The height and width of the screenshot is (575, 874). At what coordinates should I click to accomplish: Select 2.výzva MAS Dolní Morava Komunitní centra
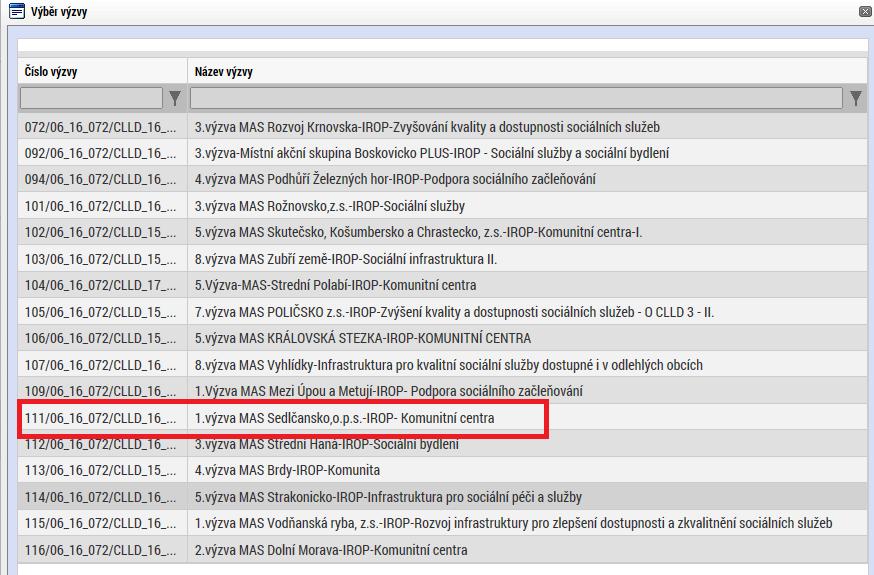click(x=331, y=550)
